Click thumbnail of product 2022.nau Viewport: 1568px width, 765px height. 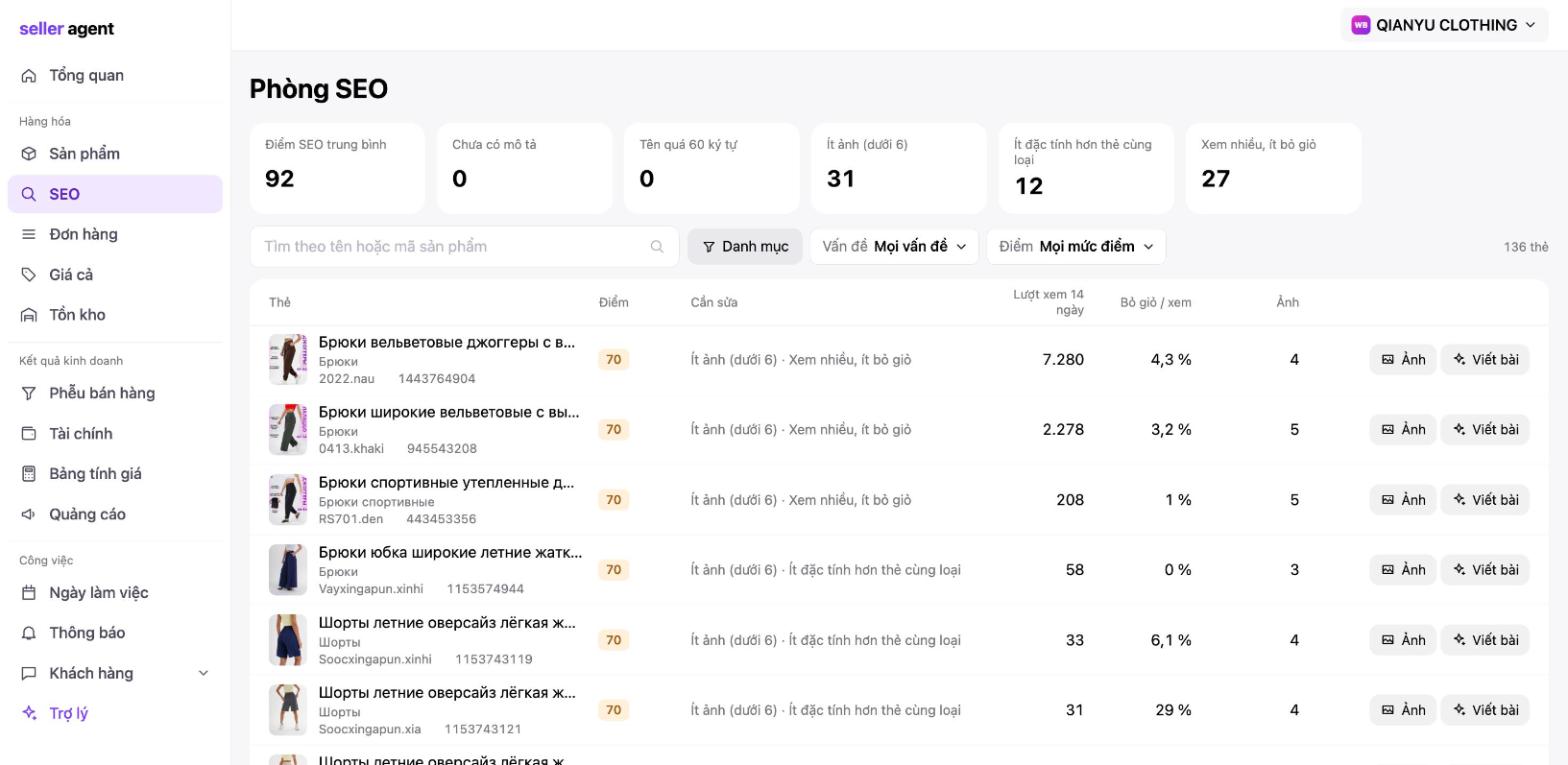click(288, 359)
